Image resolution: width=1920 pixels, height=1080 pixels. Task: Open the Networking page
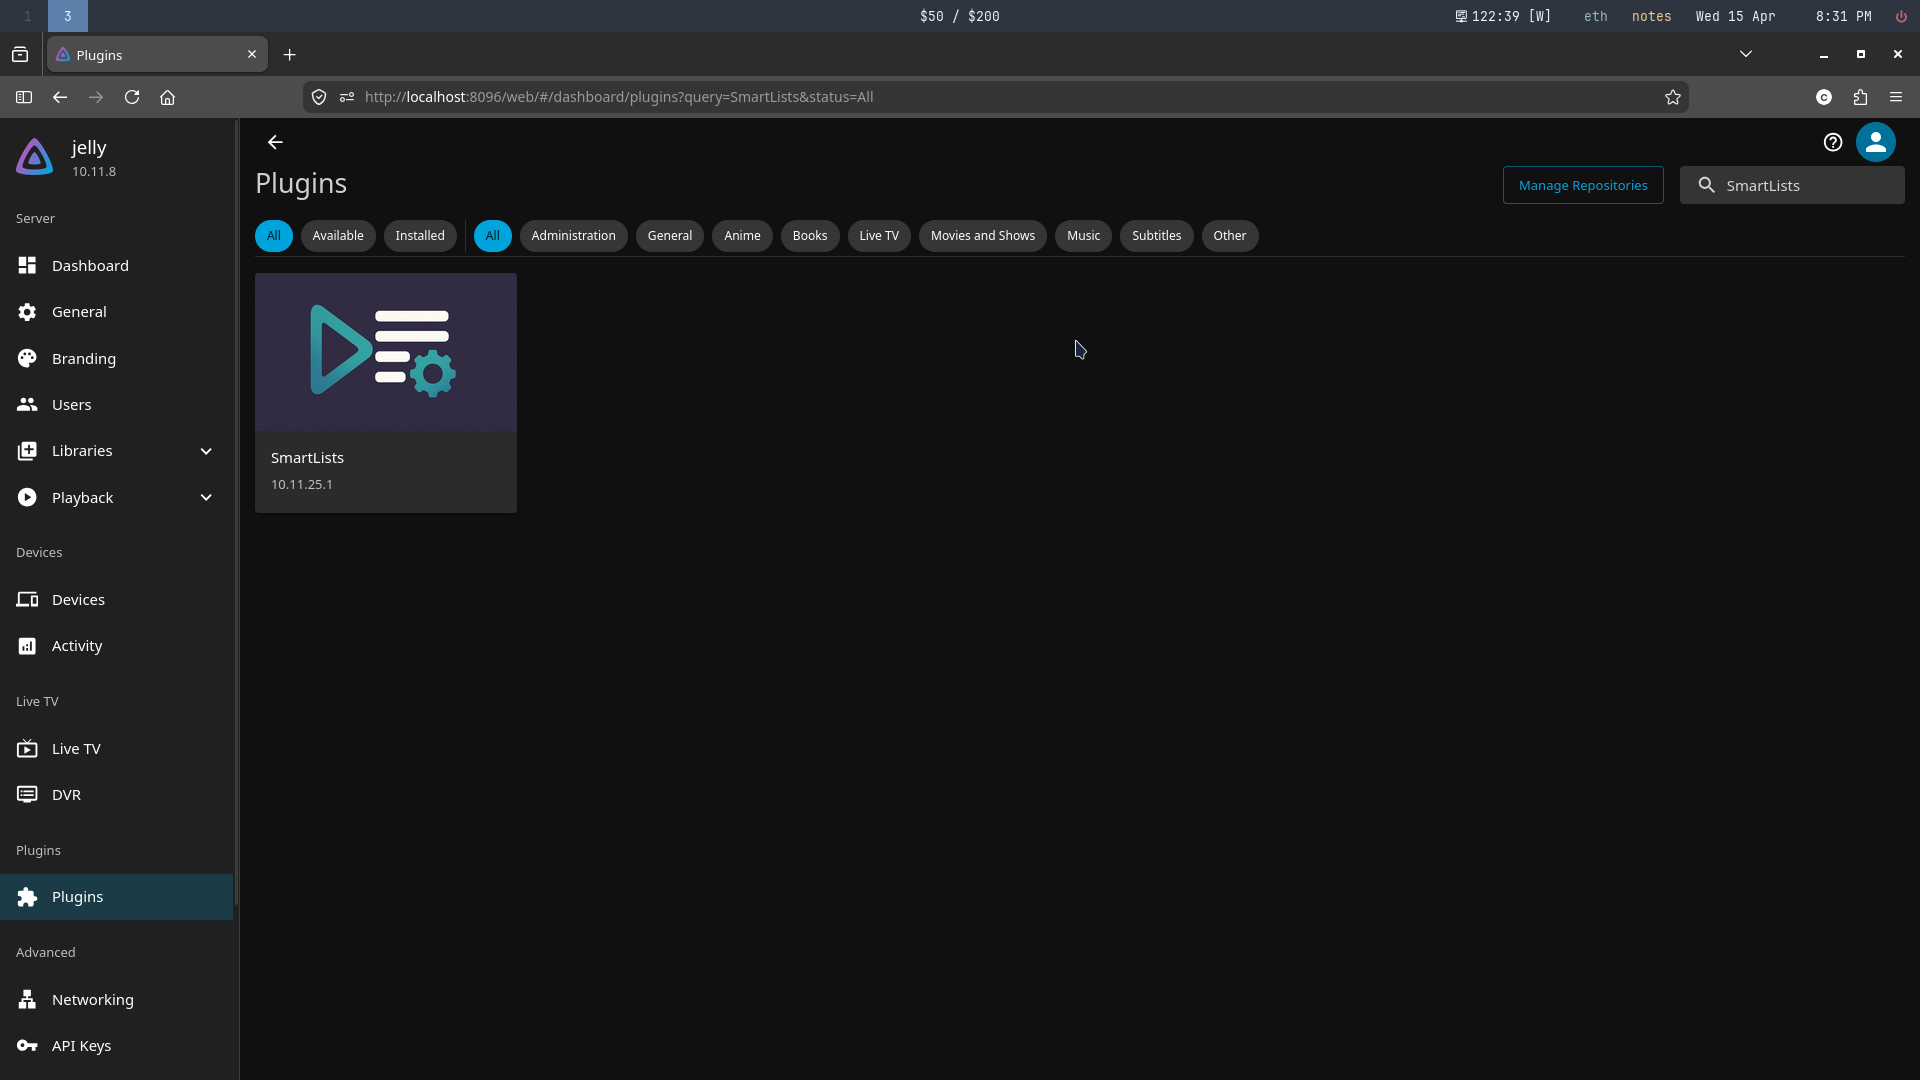pos(116,999)
